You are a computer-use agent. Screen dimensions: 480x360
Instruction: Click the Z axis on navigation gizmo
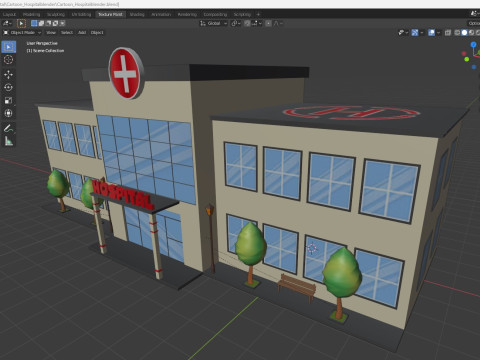[473, 44]
